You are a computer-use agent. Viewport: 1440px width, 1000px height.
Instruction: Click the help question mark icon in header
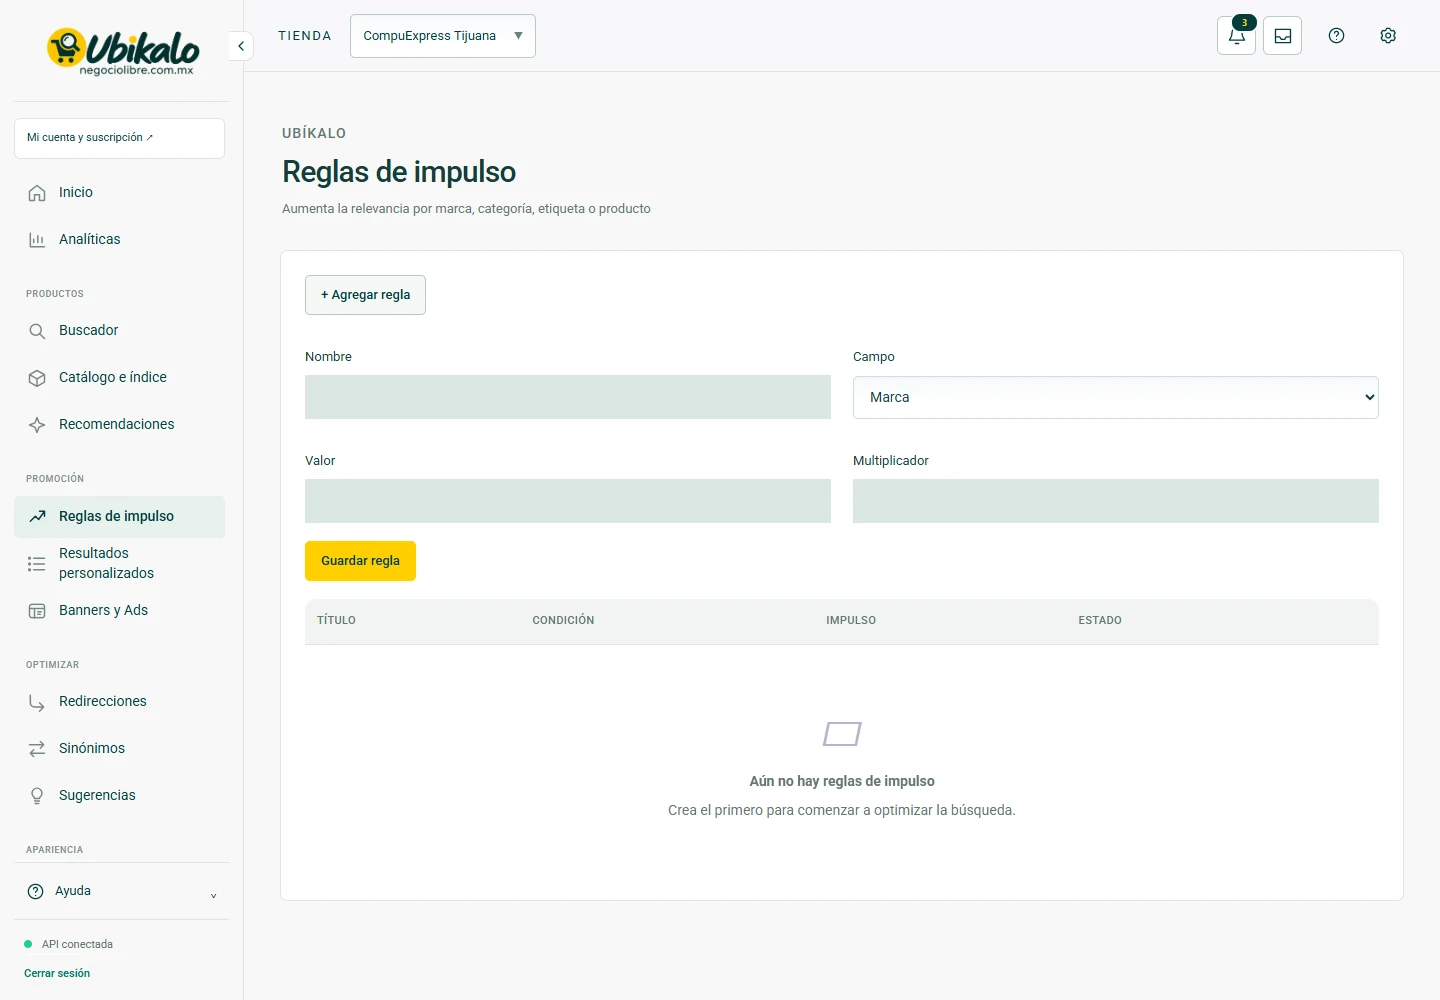1336,36
